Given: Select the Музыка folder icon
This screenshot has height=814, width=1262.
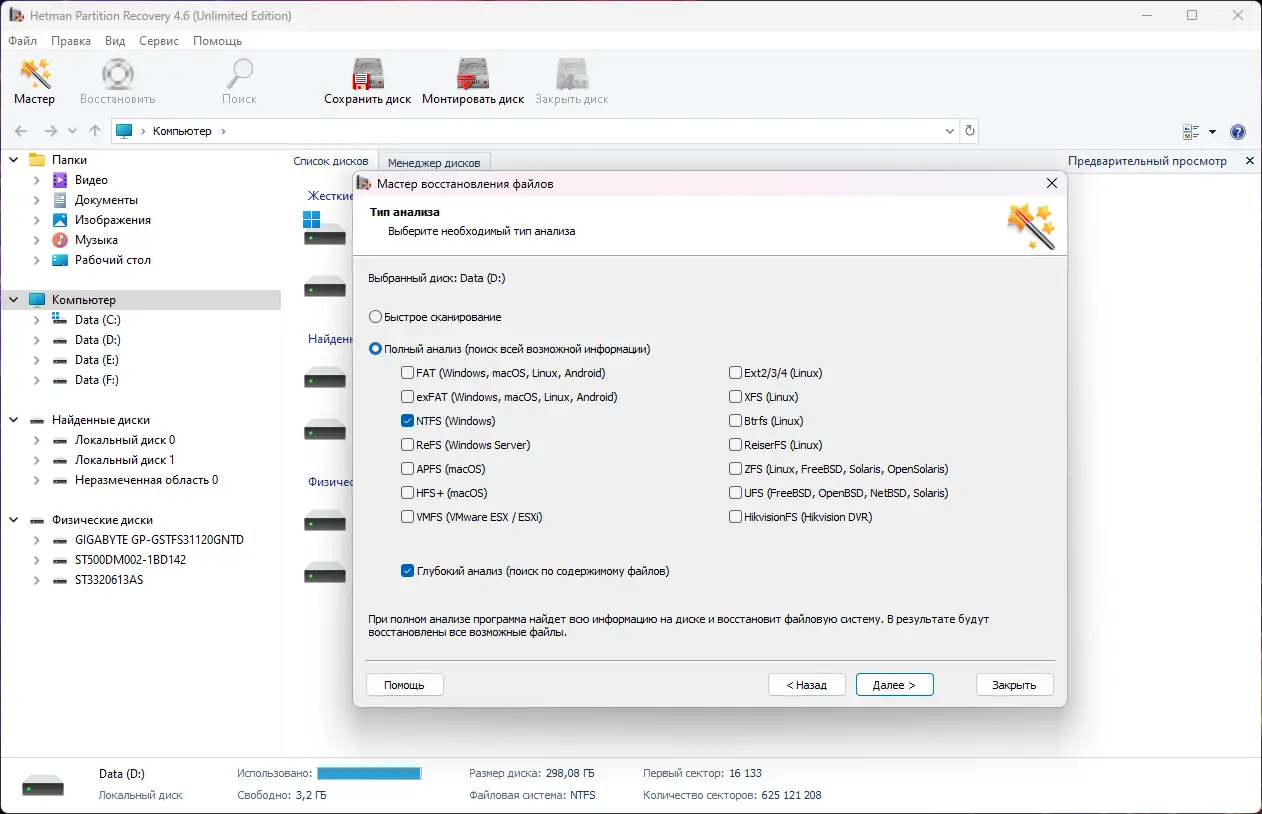Looking at the screenshot, I should [60, 240].
